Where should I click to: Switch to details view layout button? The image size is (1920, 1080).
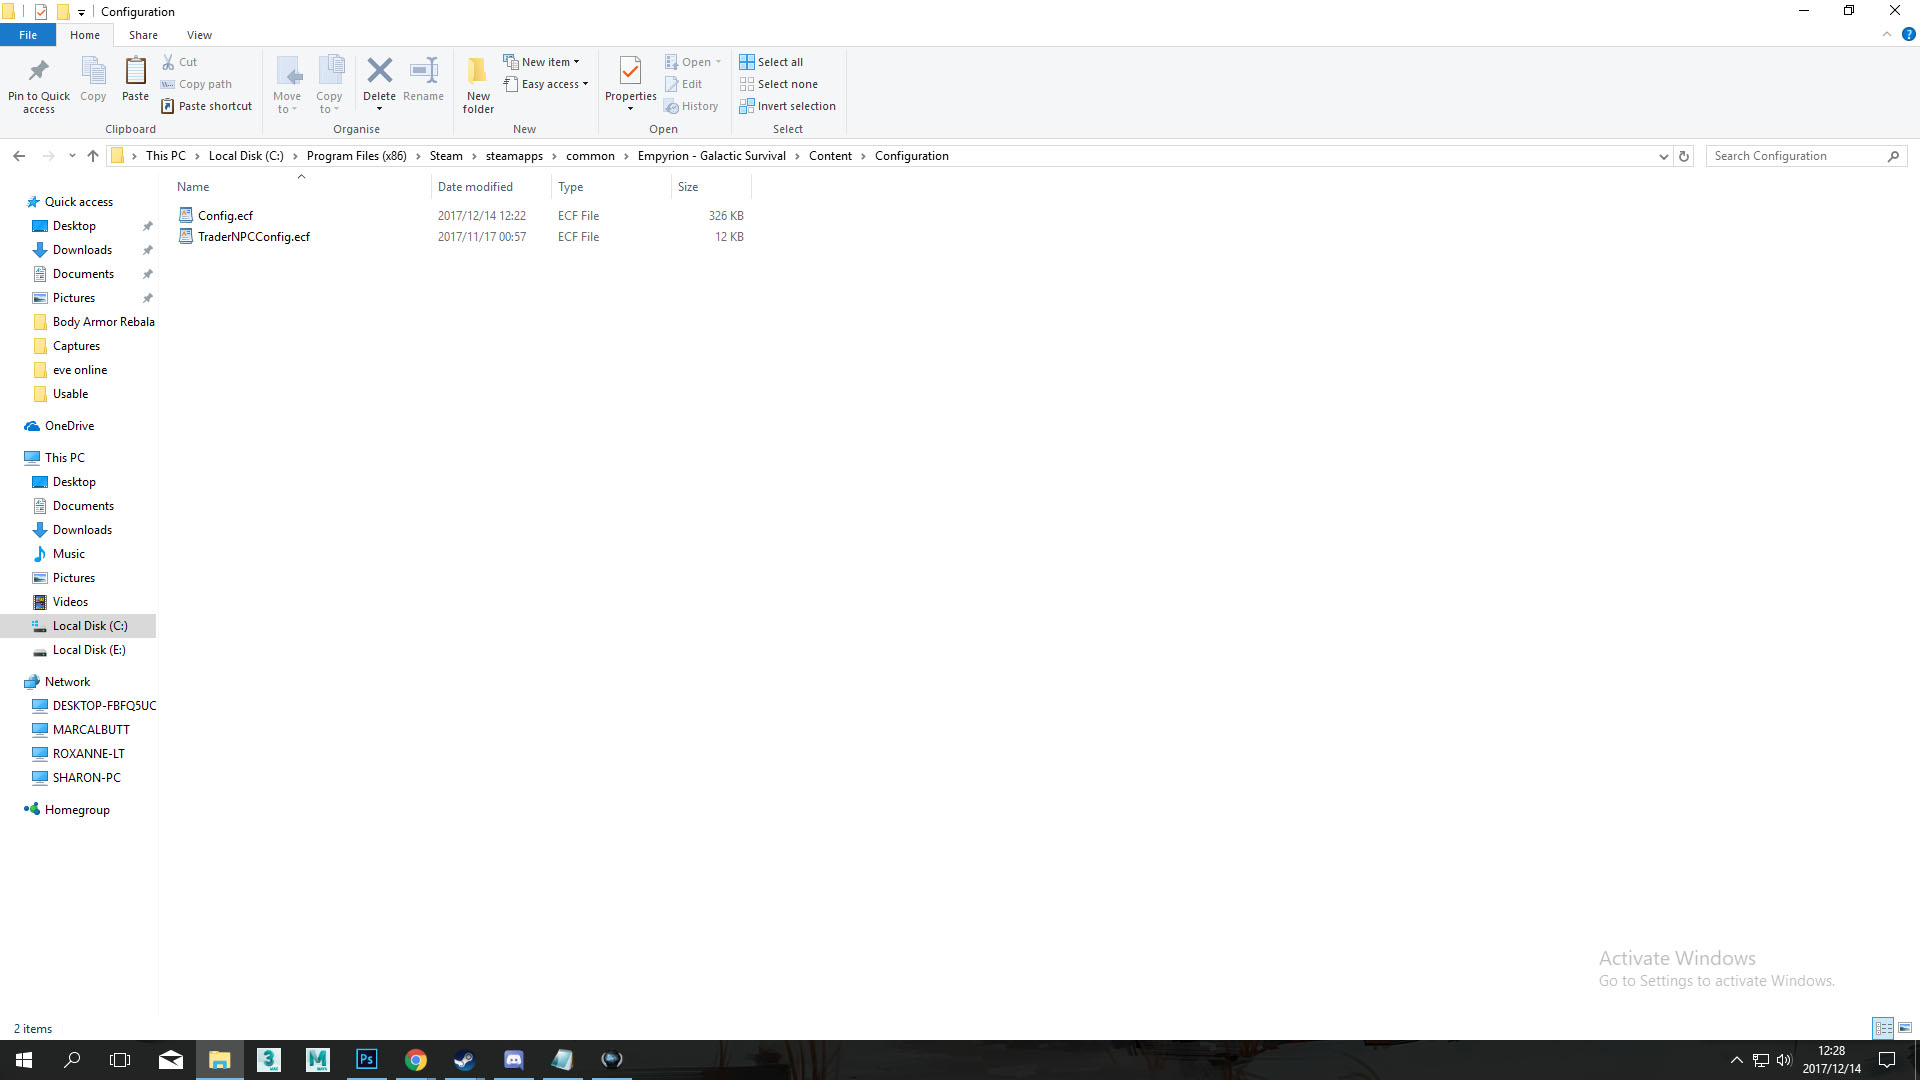pyautogui.click(x=1883, y=1028)
